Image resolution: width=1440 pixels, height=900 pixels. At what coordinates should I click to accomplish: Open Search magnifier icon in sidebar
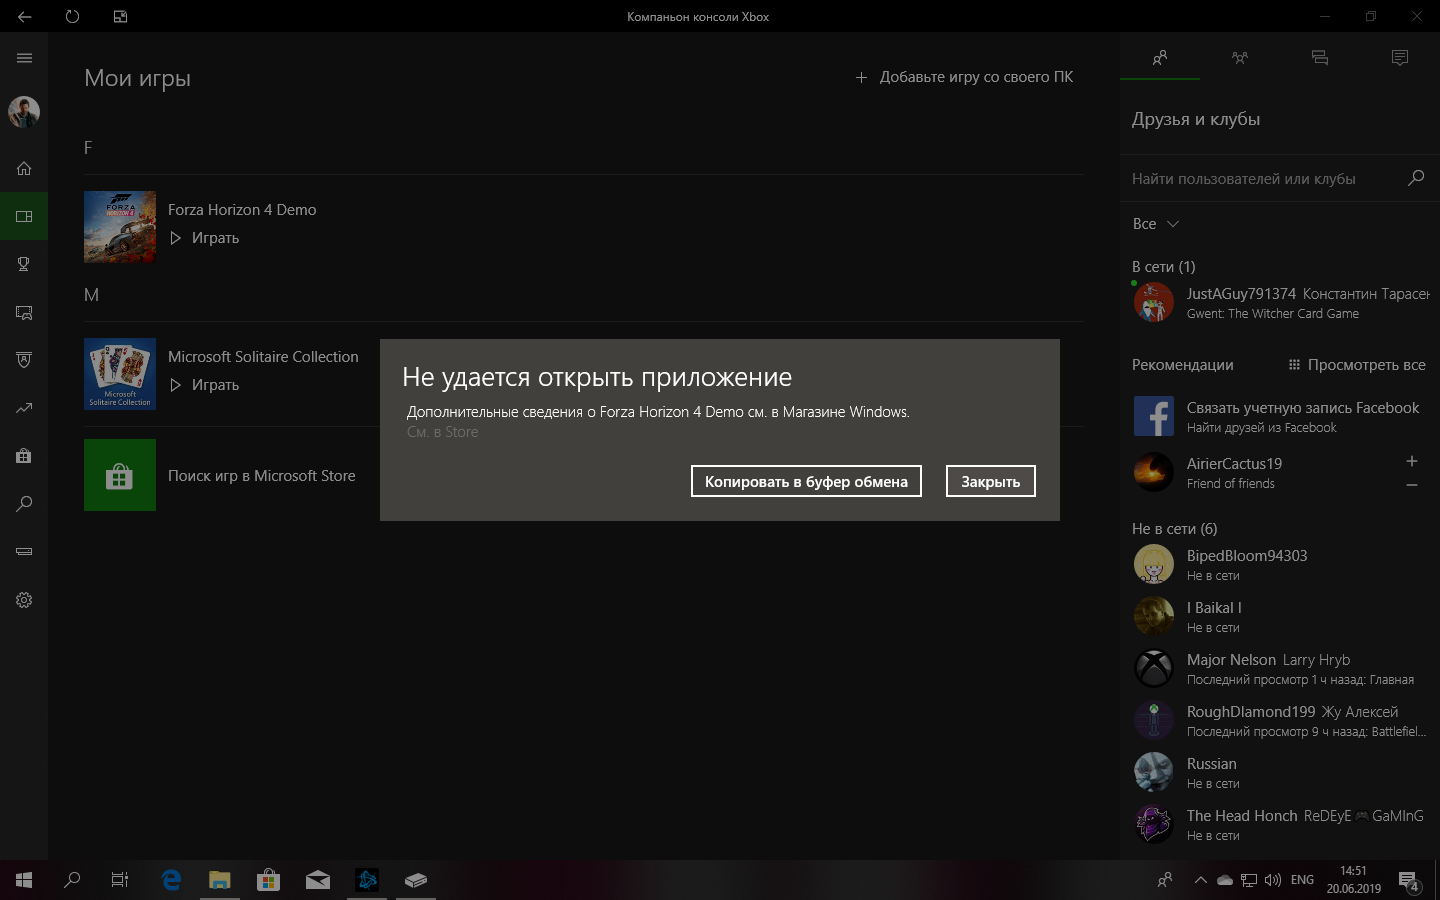[24, 504]
